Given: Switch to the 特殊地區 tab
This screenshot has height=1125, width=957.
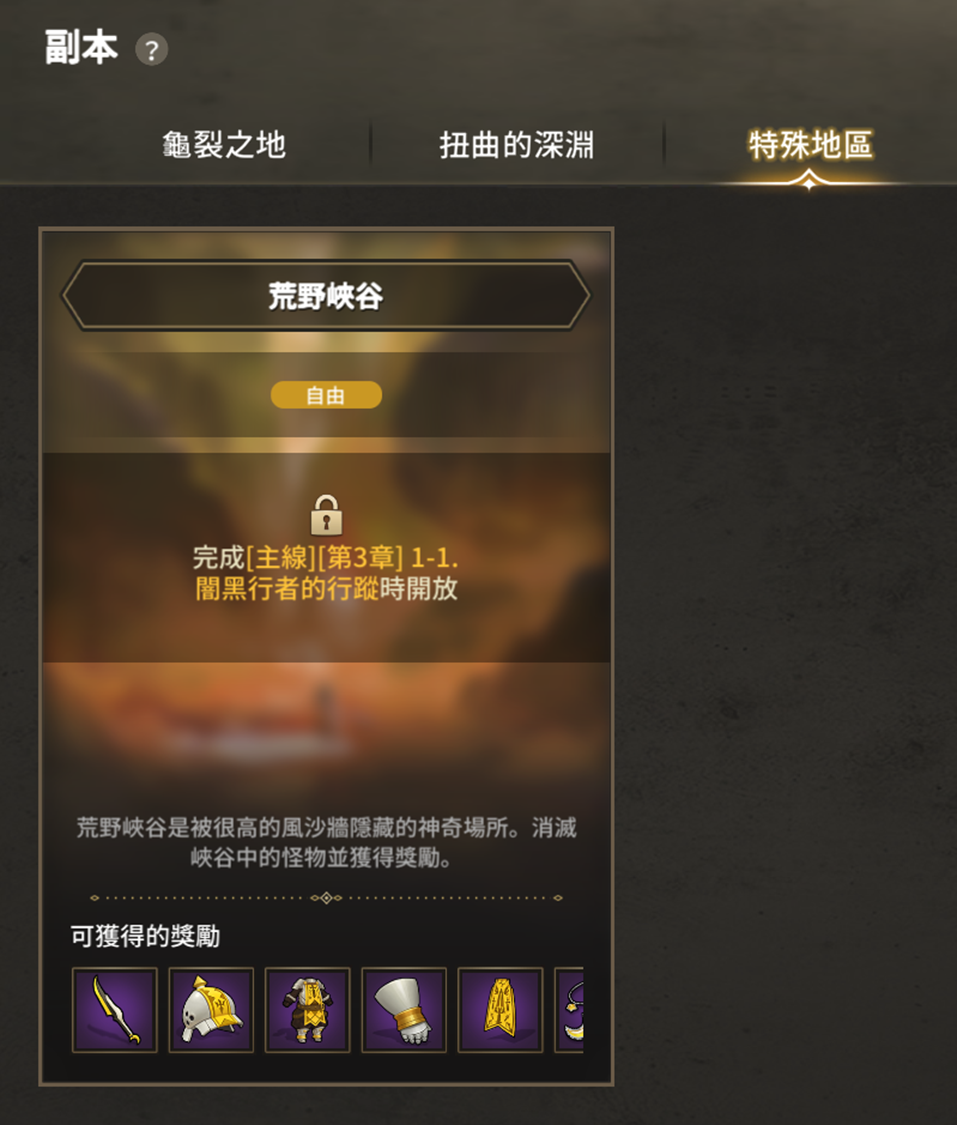Looking at the screenshot, I should (811, 145).
